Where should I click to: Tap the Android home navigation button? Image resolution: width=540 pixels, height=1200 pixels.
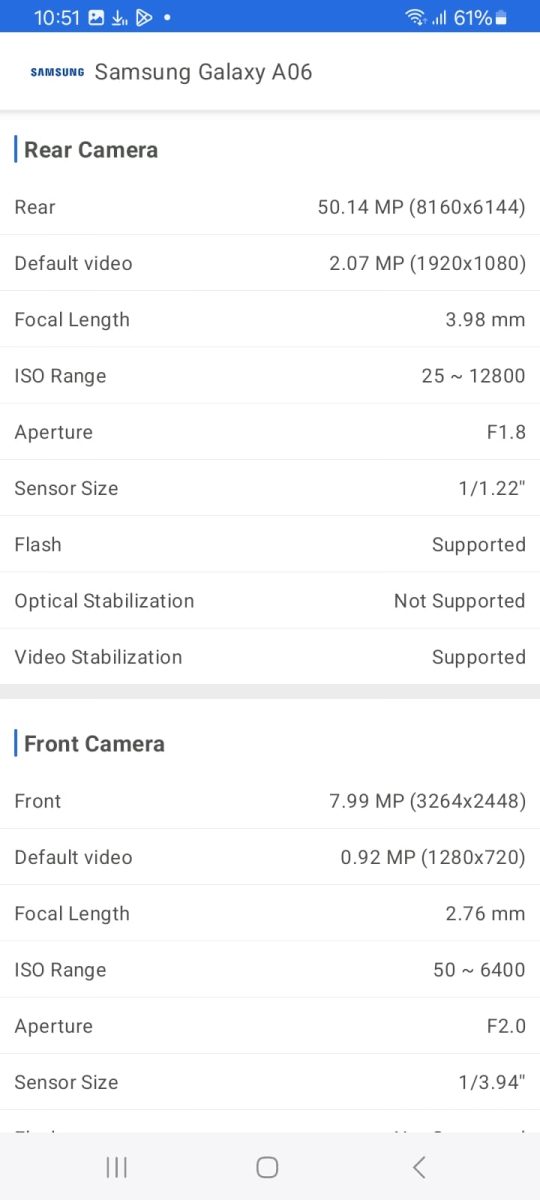267,1166
